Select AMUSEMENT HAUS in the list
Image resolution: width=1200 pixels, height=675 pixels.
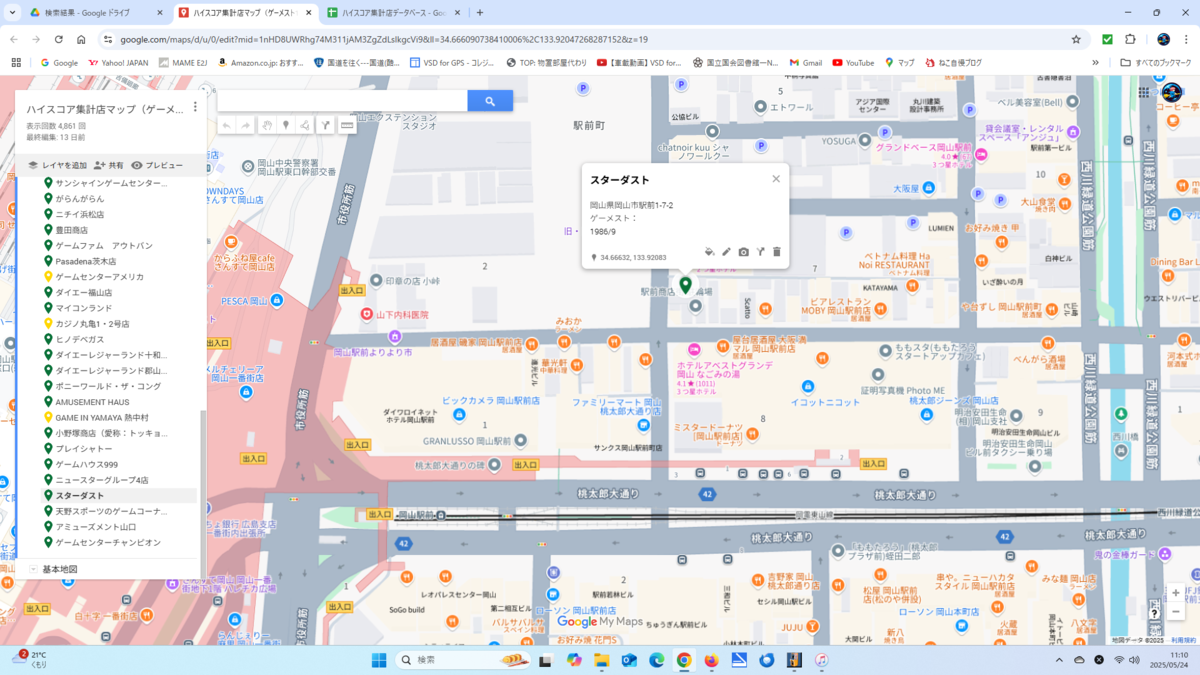tap(92, 402)
